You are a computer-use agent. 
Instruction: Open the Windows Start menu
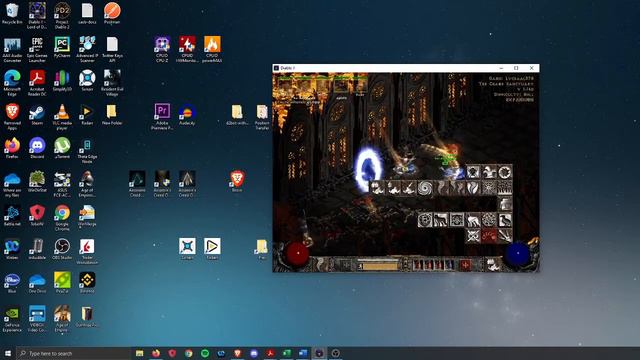coord(8,353)
